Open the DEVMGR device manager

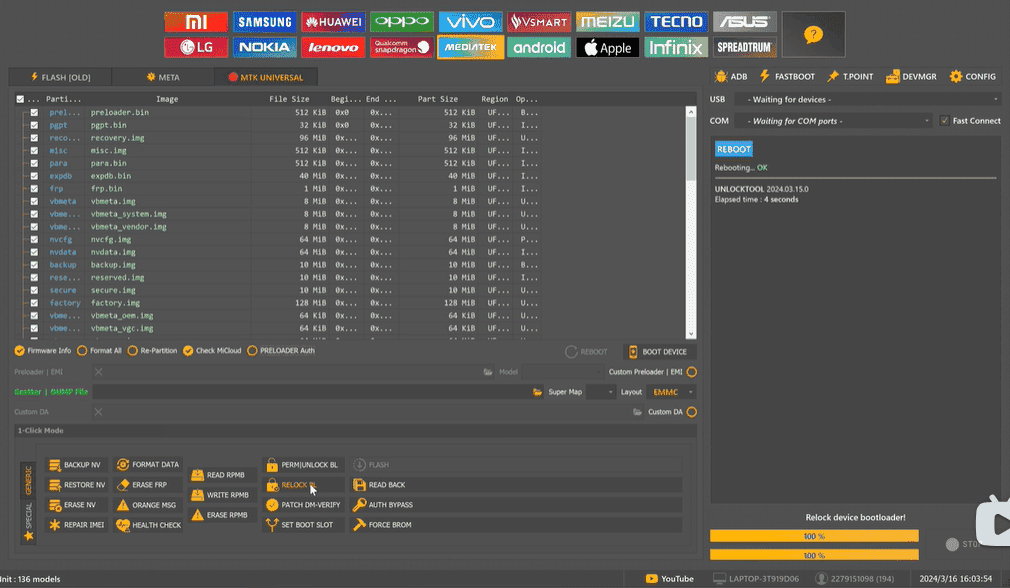point(911,76)
